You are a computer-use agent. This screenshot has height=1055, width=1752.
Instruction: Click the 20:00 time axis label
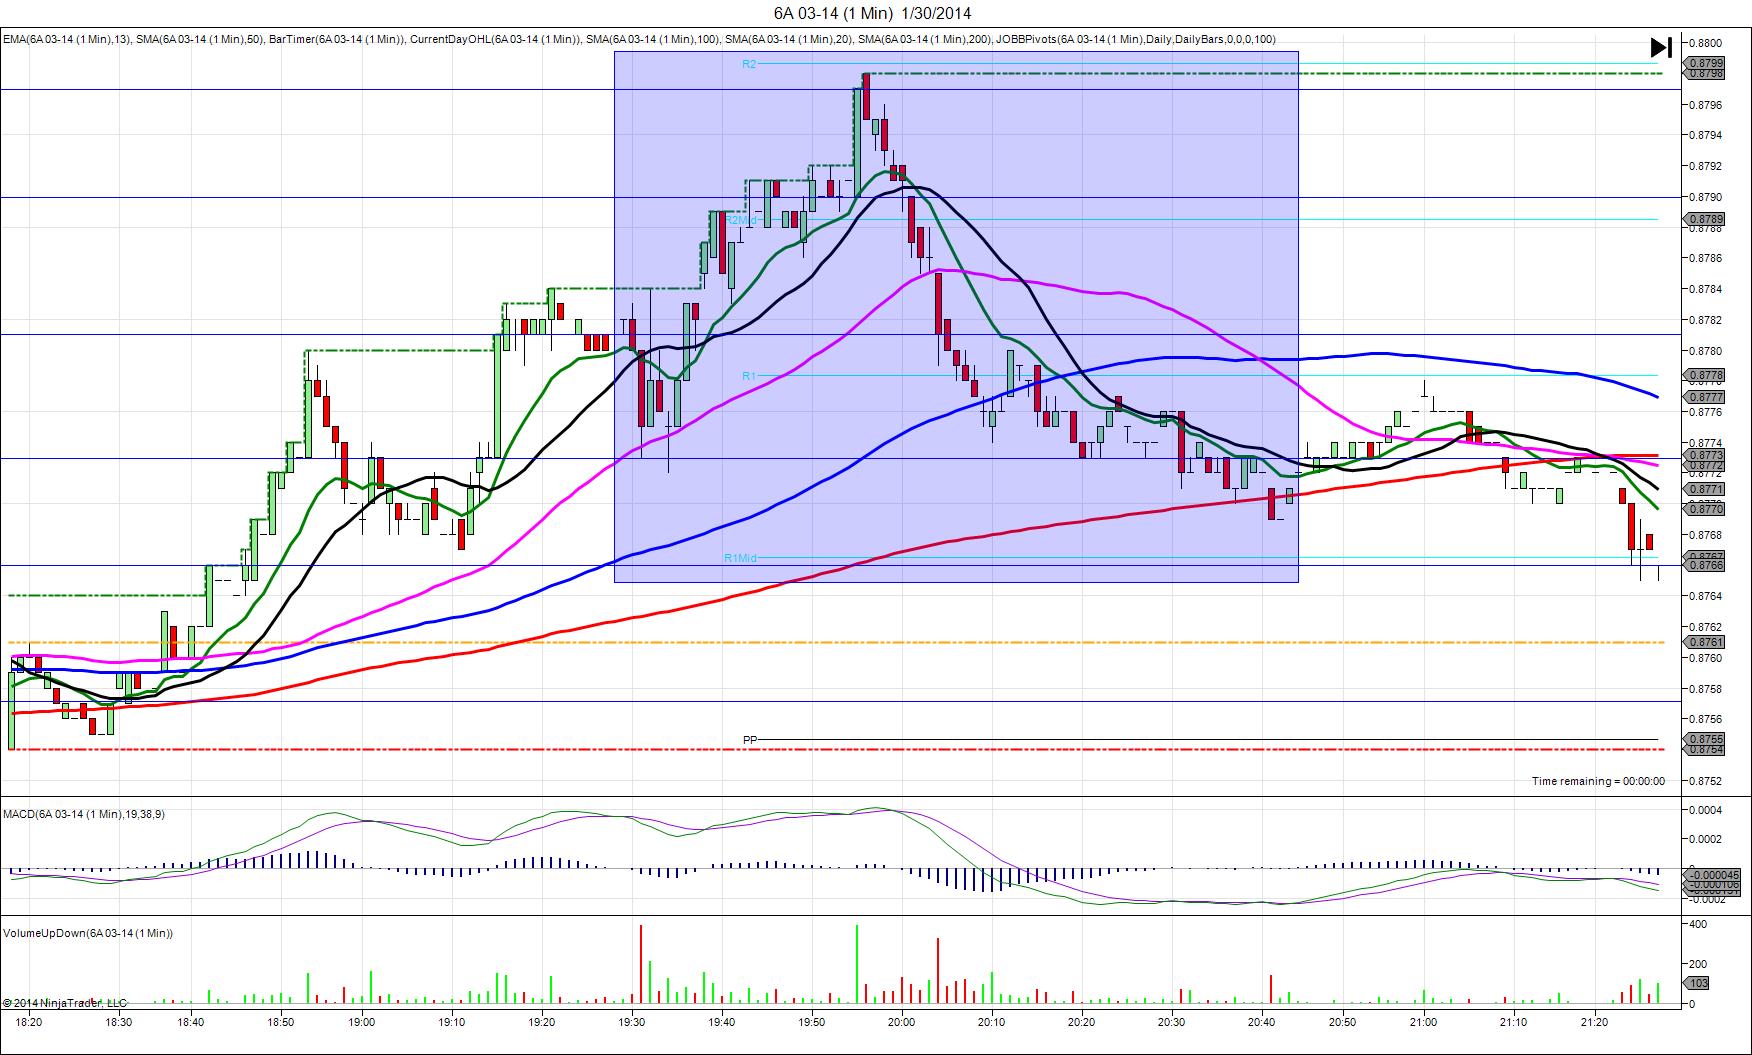[x=902, y=1022]
